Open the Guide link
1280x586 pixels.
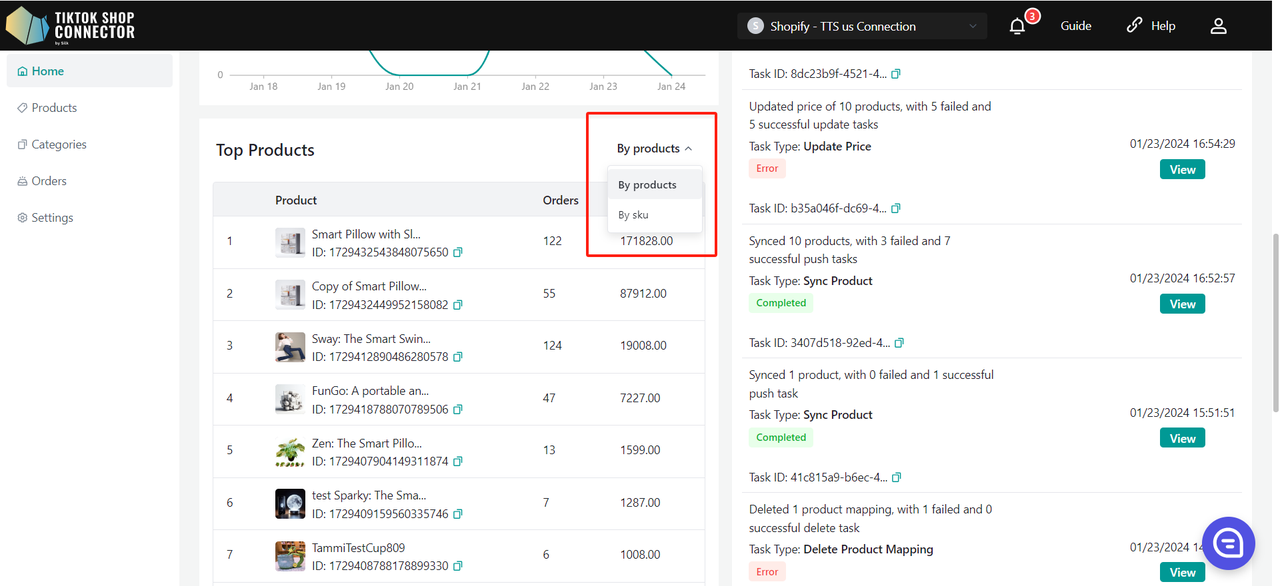click(x=1076, y=26)
